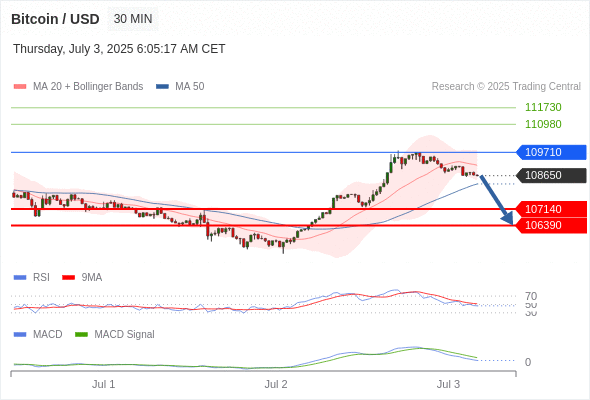Click the 9MA legend label
590x400 pixels.
[x=92, y=278]
